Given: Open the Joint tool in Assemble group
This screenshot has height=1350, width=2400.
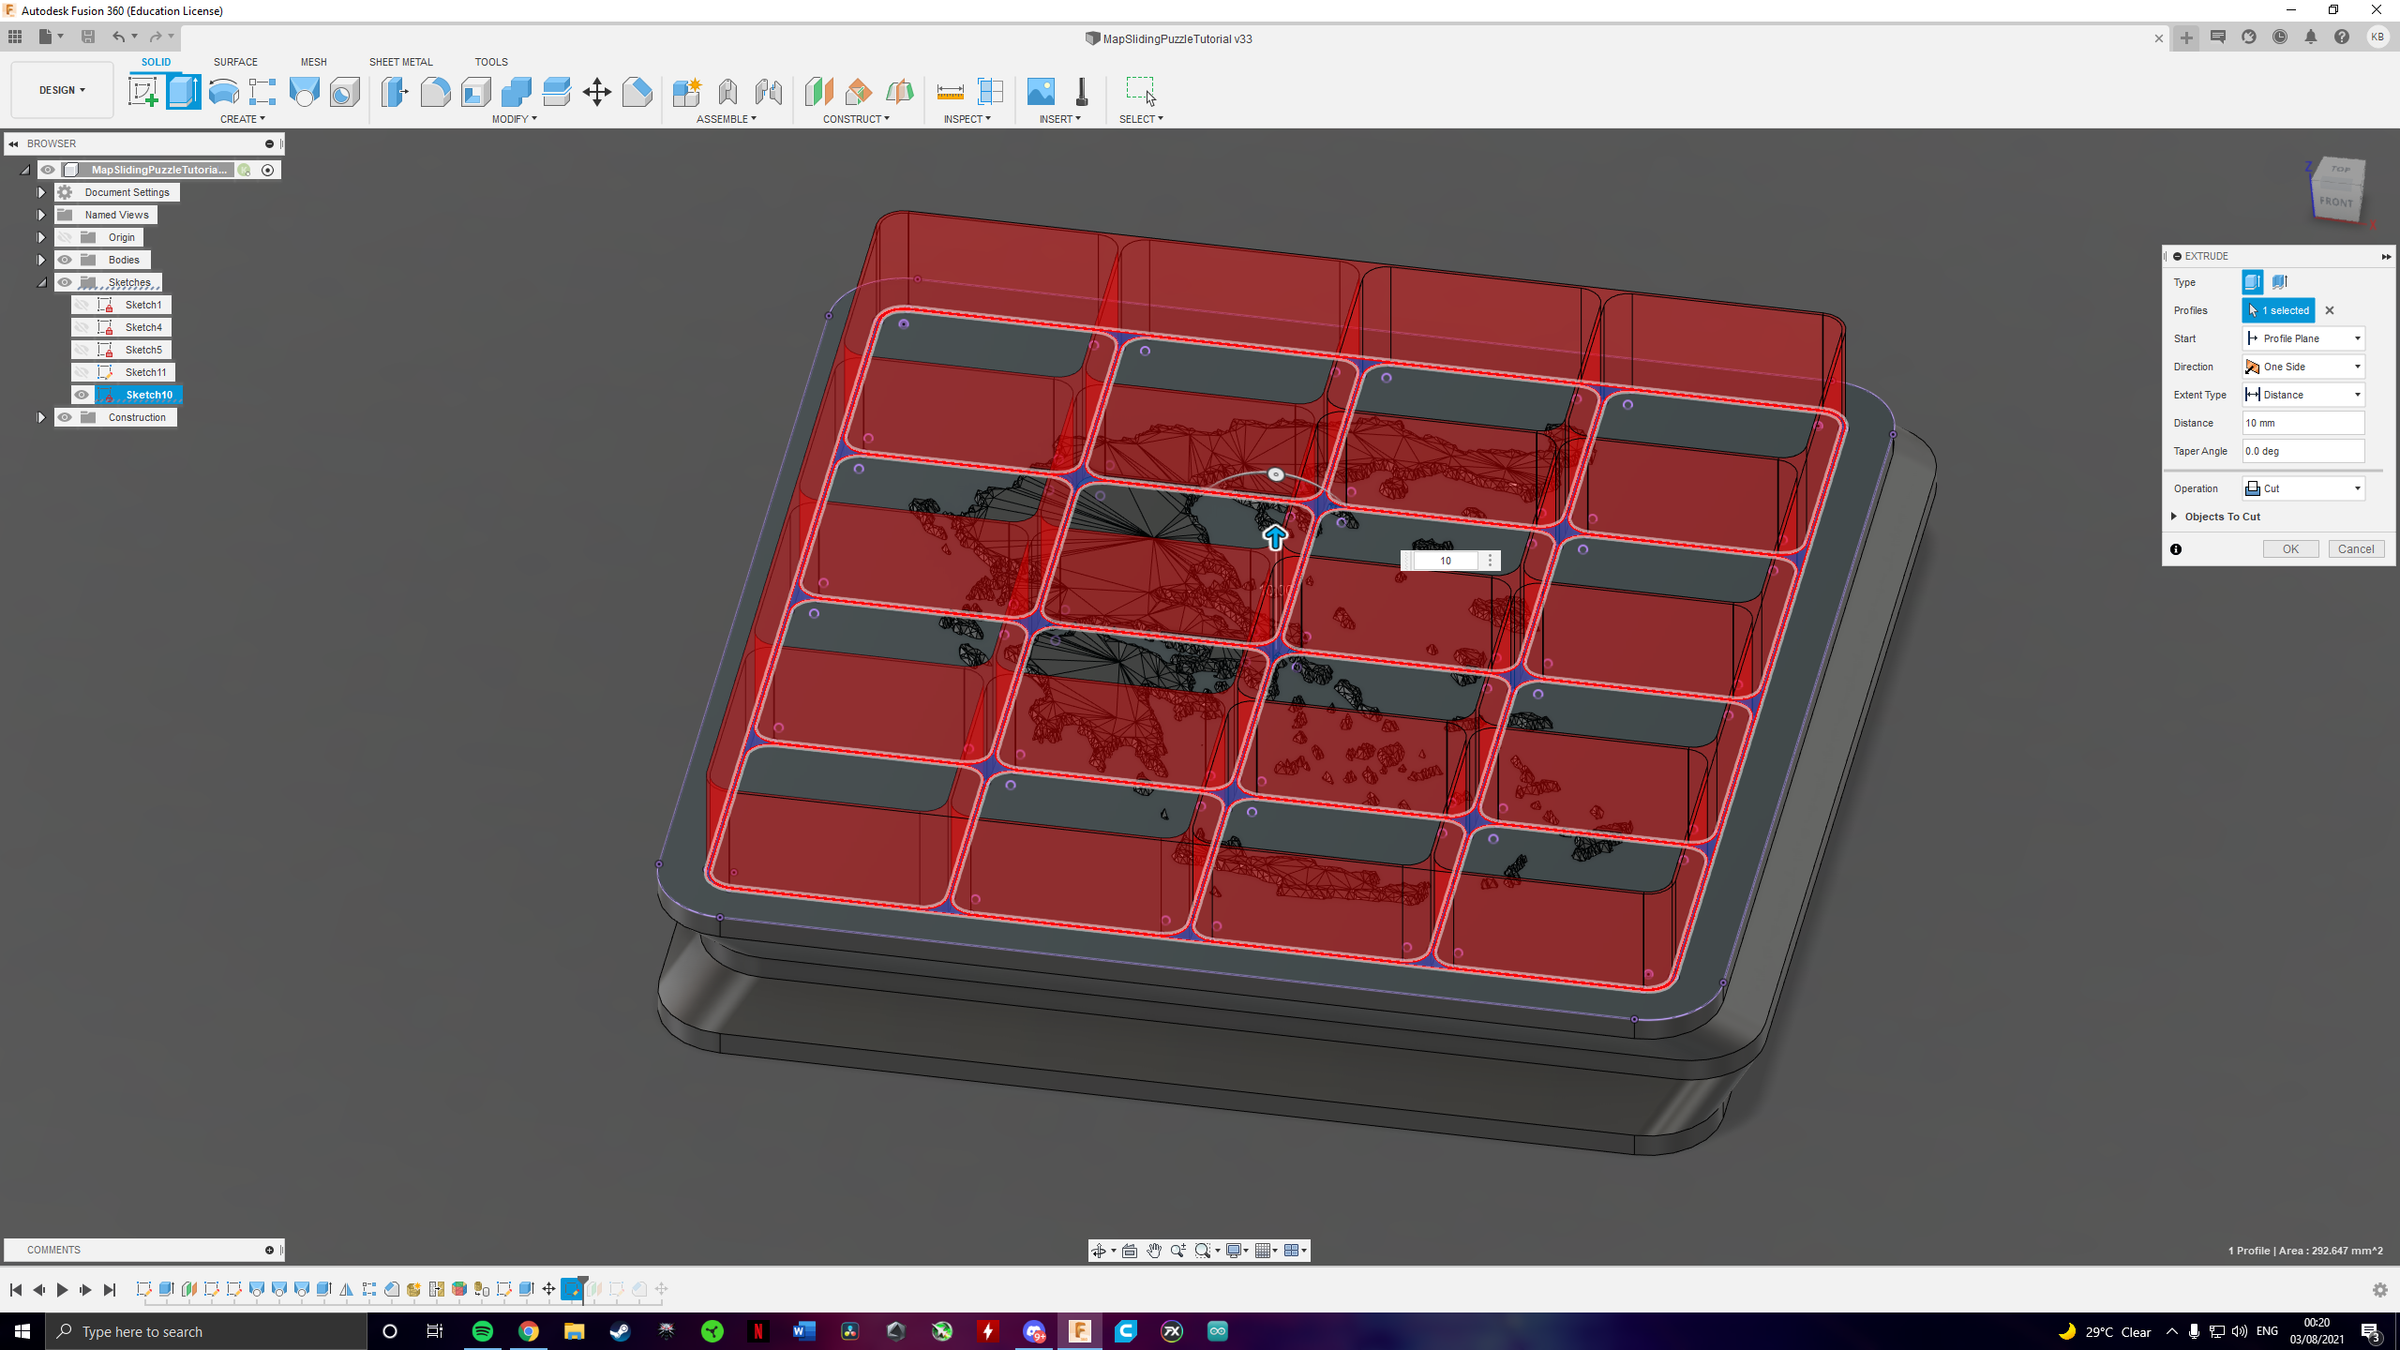Looking at the screenshot, I should 727,91.
